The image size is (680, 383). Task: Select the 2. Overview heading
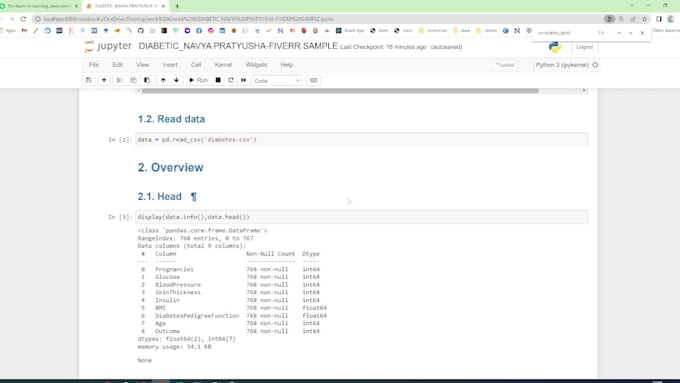coord(170,167)
